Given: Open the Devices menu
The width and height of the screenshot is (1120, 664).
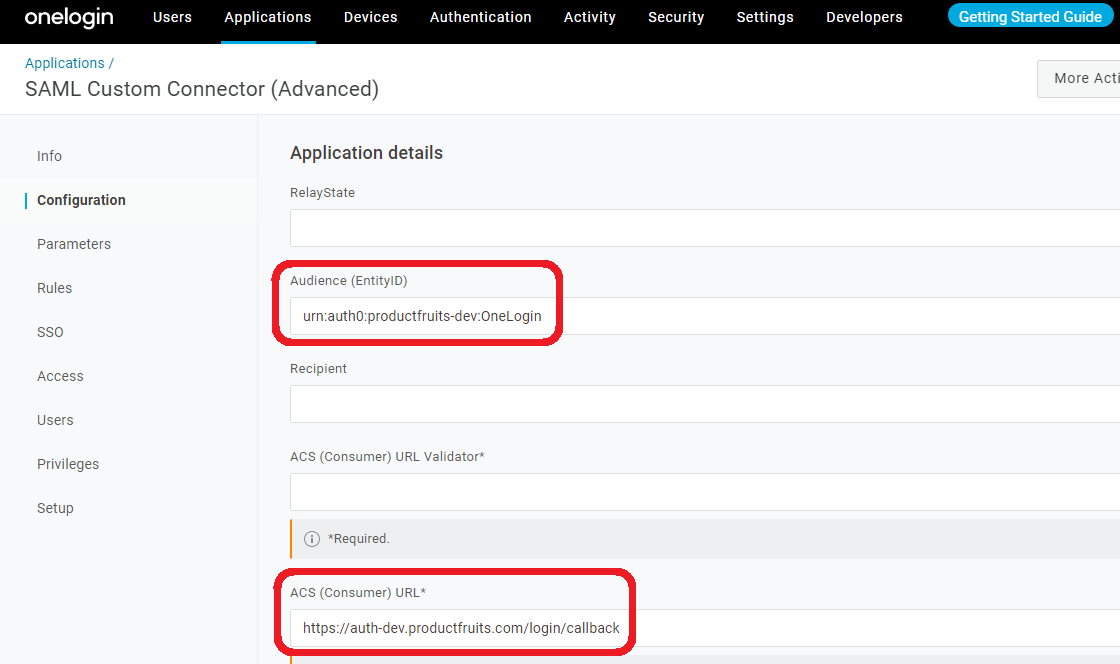Looking at the screenshot, I should tap(370, 17).
